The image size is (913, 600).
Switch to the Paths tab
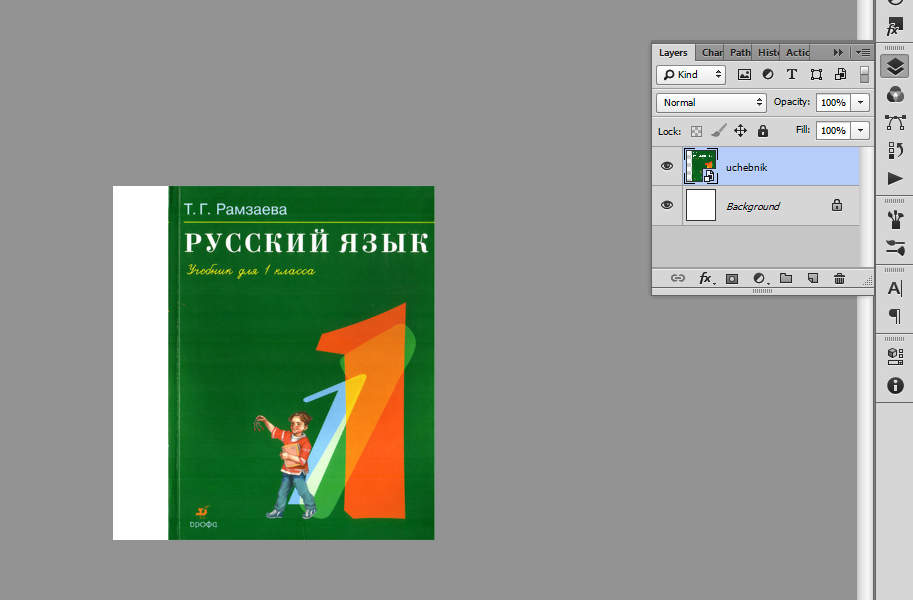click(739, 52)
